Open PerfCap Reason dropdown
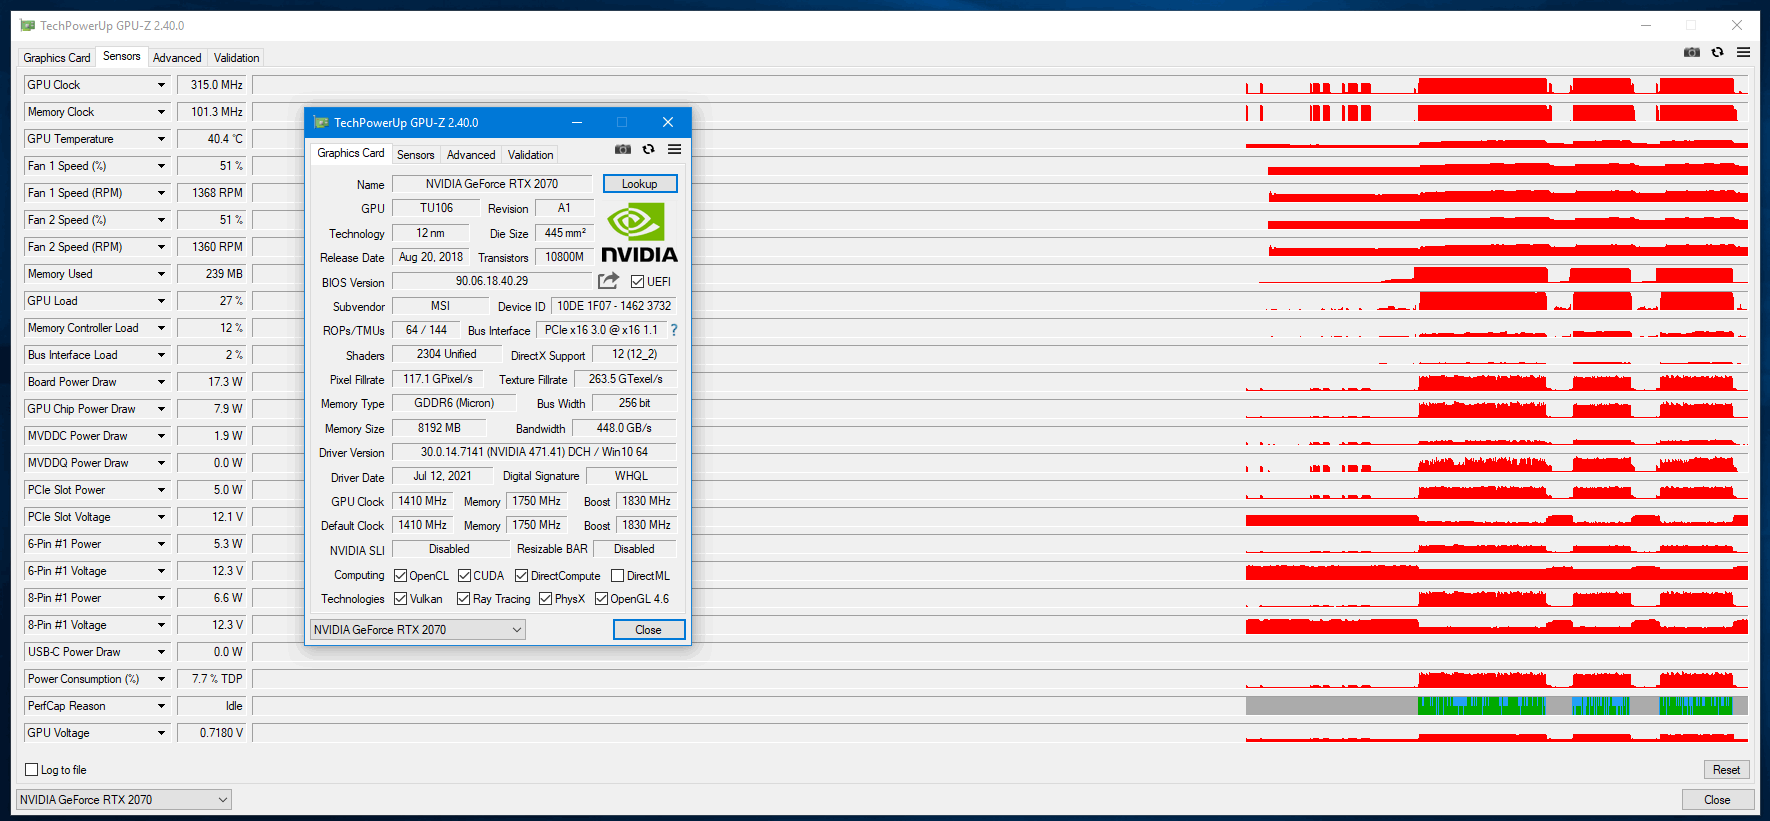Image resolution: width=1770 pixels, height=821 pixels. (x=161, y=706)
